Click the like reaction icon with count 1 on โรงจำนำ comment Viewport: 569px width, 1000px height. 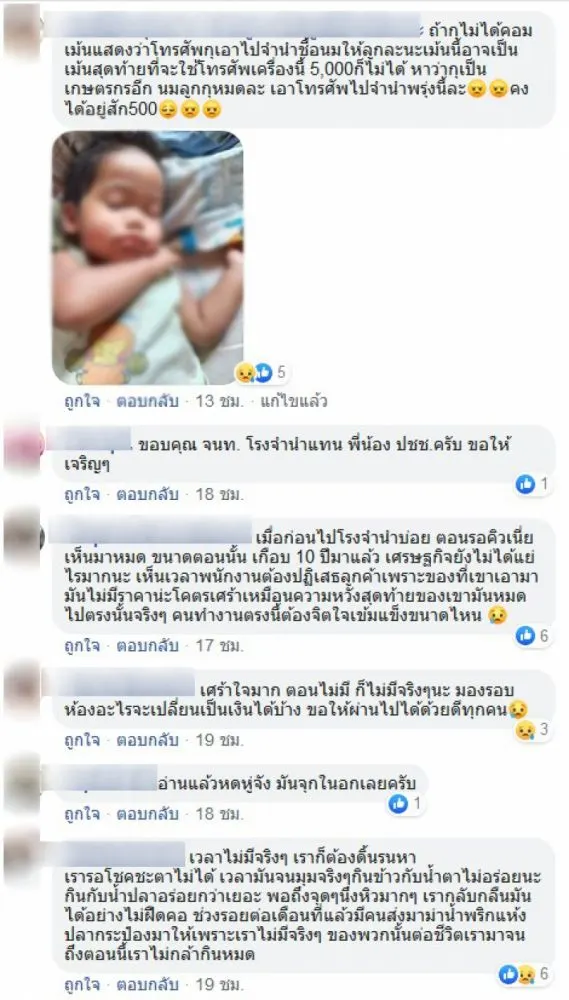coord(533,485)
